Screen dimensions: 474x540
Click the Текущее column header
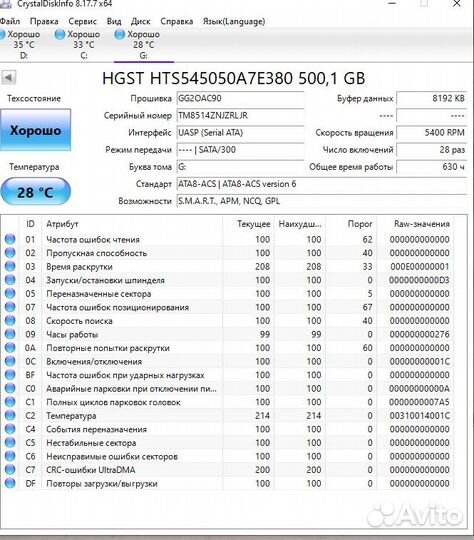coord(248,224)
